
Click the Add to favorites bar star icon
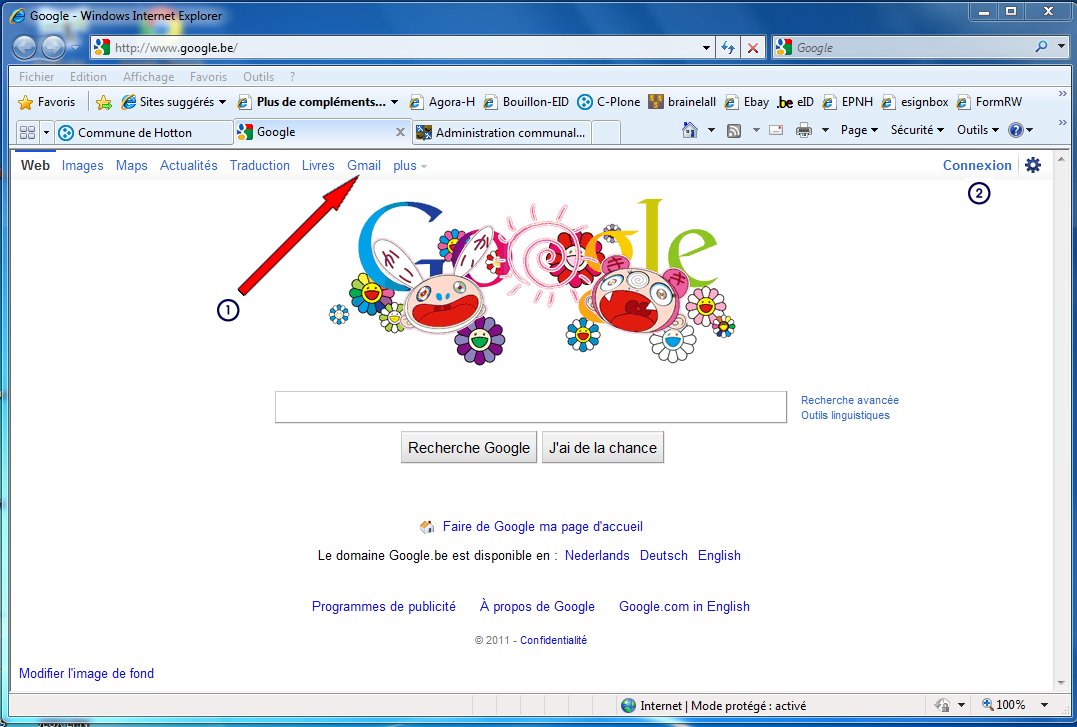tap(104, 102)
